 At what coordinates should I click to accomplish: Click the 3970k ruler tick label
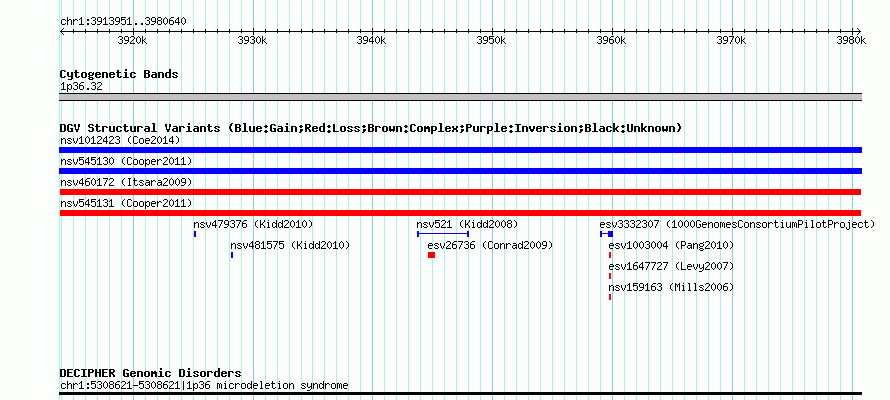click(x=731, y=41)
